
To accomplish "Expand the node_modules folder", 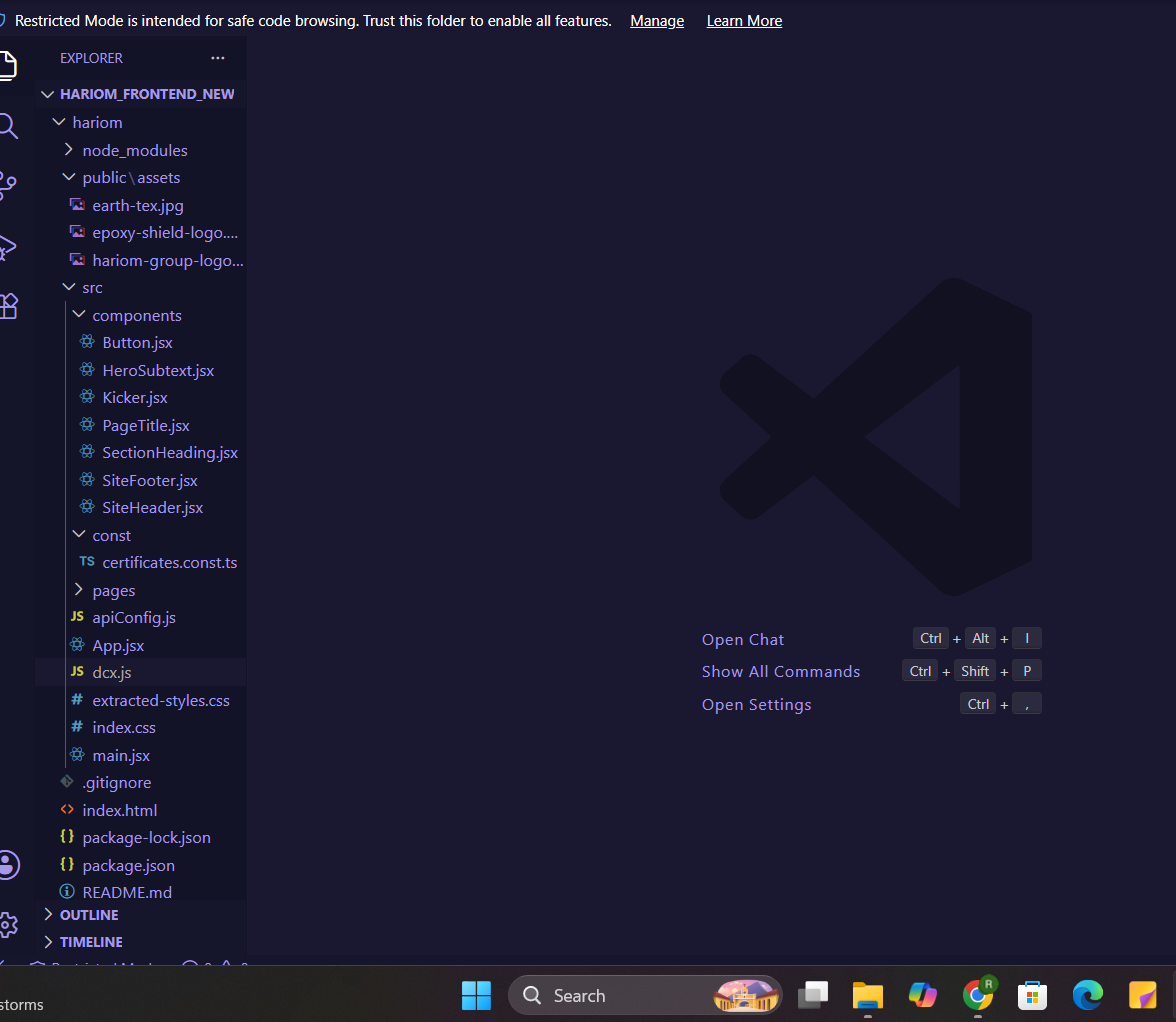I will pos(141,150).
